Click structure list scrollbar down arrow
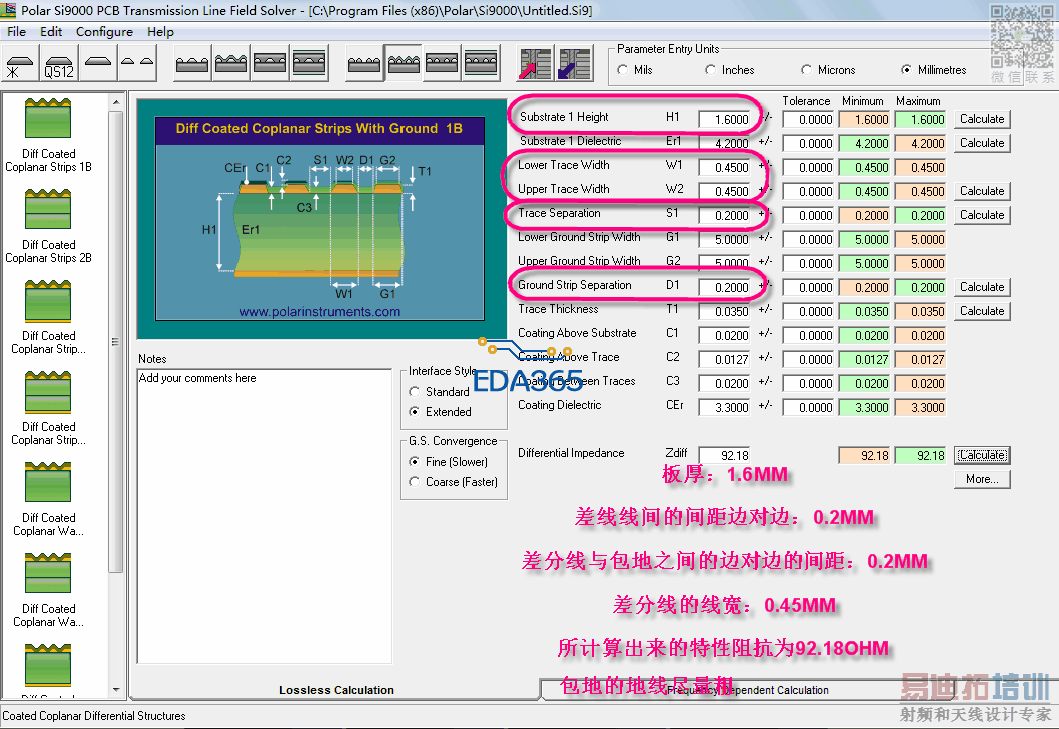This screenshot has height=729, width=1059. point(115,690)
